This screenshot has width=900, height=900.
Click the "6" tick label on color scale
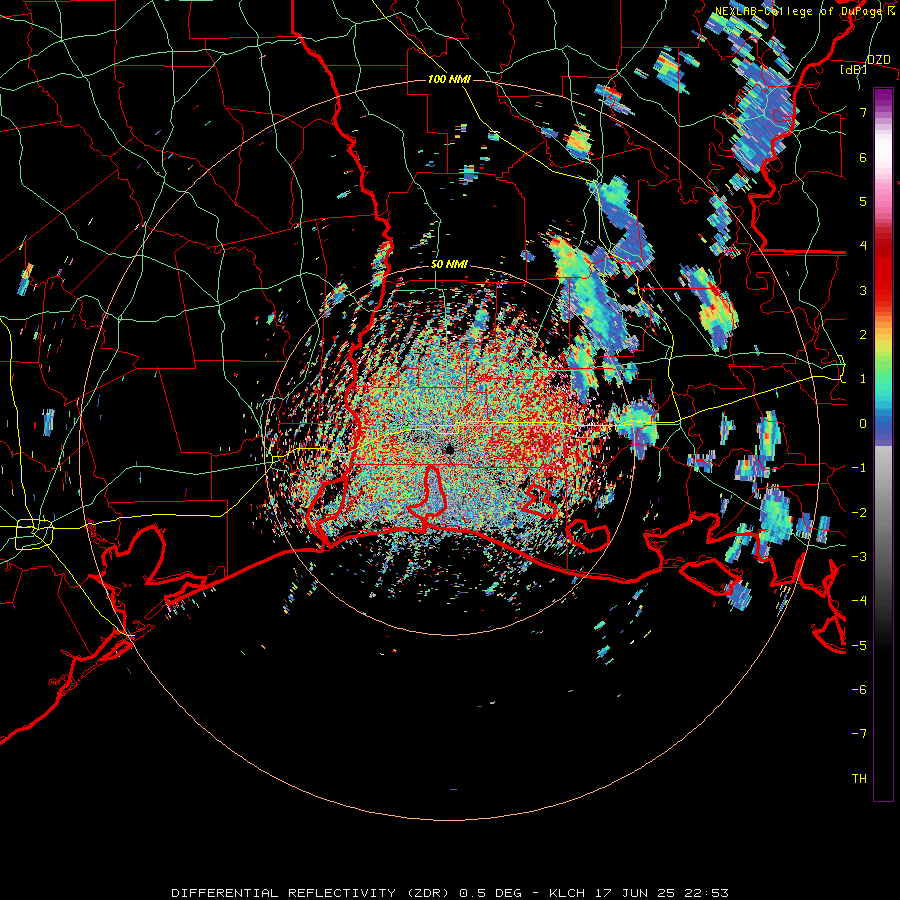[x=863, y=157]
